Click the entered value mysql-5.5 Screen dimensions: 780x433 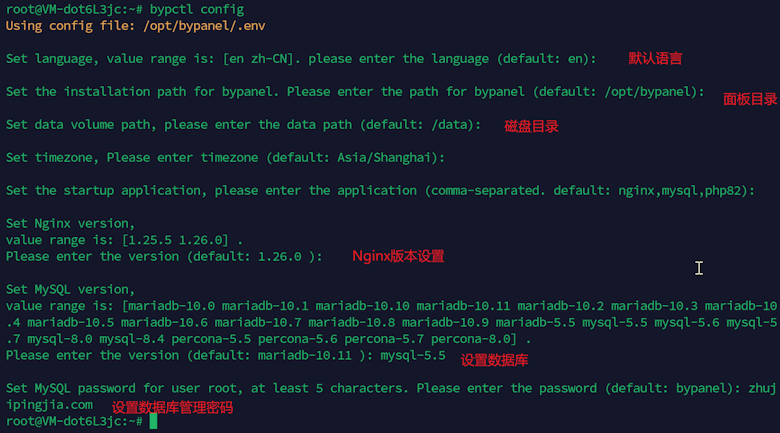[413, 355]
